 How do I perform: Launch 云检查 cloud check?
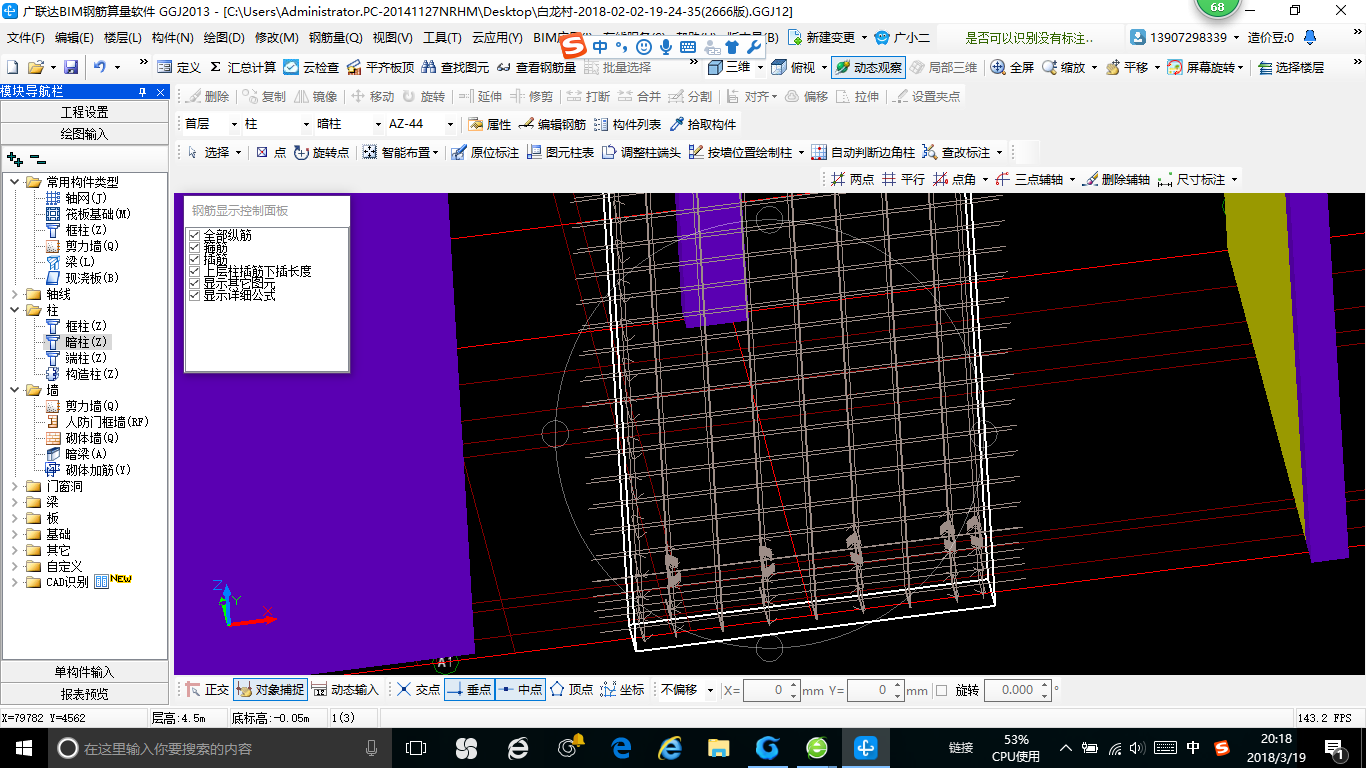click(x=311, y=67)
